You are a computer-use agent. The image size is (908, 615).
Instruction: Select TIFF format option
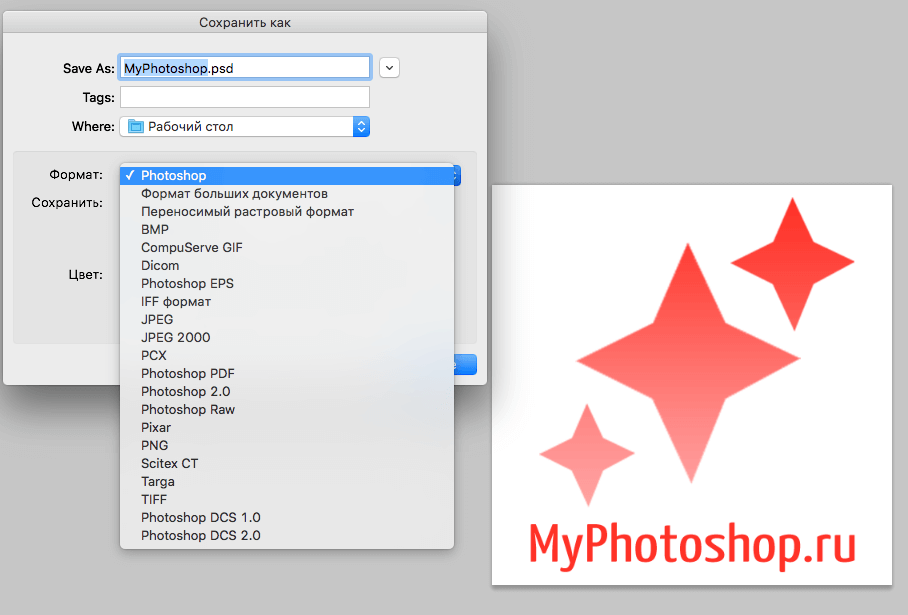154,499
